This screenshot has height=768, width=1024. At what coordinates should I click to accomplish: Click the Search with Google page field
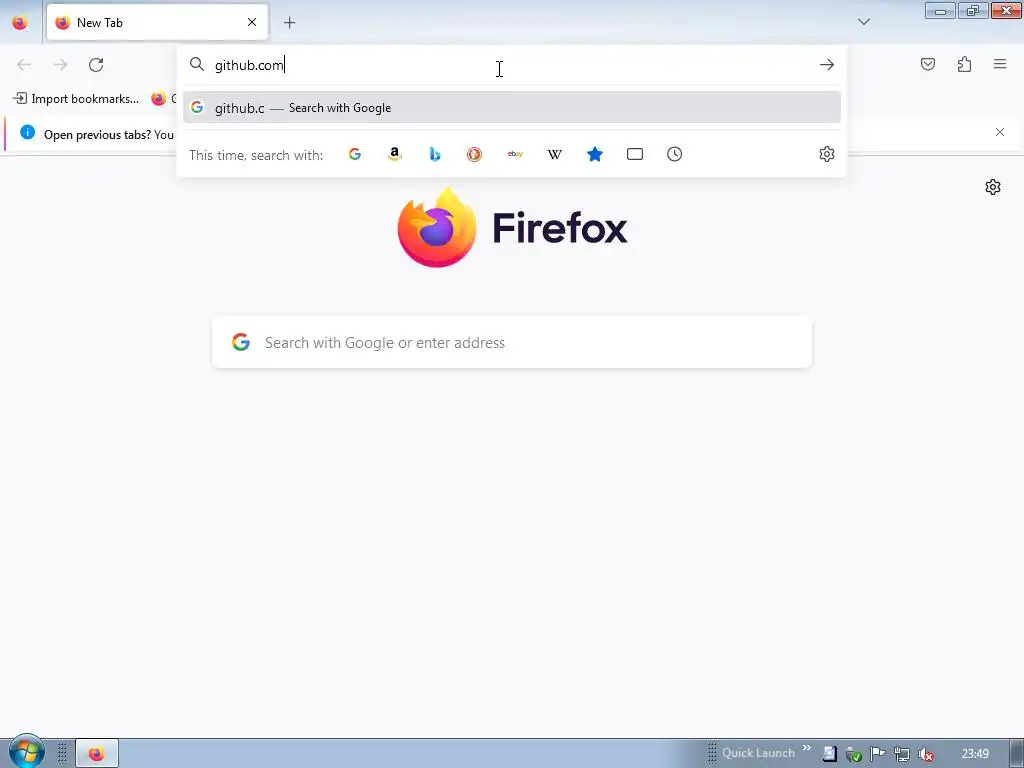(x=511, y=342)
